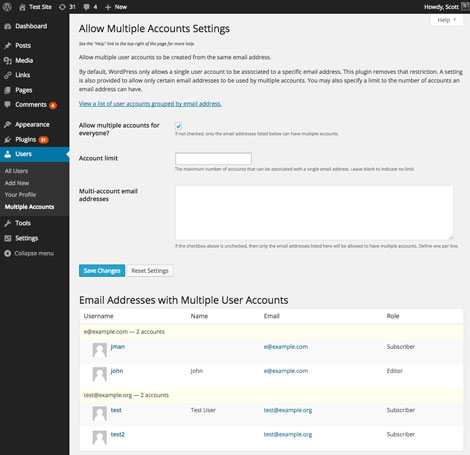Open the New content dropdown in admin bar
Image resolution: width=470 pixels, height=455 pixels.
pos(116,7)
